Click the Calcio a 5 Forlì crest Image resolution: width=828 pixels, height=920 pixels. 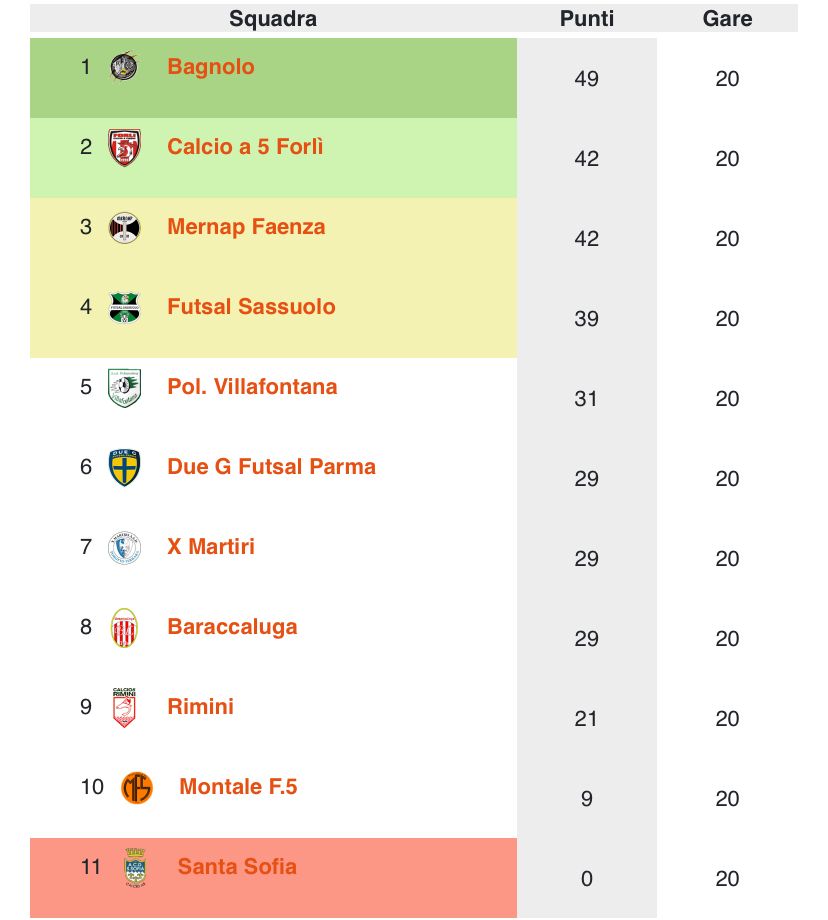coord(124,148)
